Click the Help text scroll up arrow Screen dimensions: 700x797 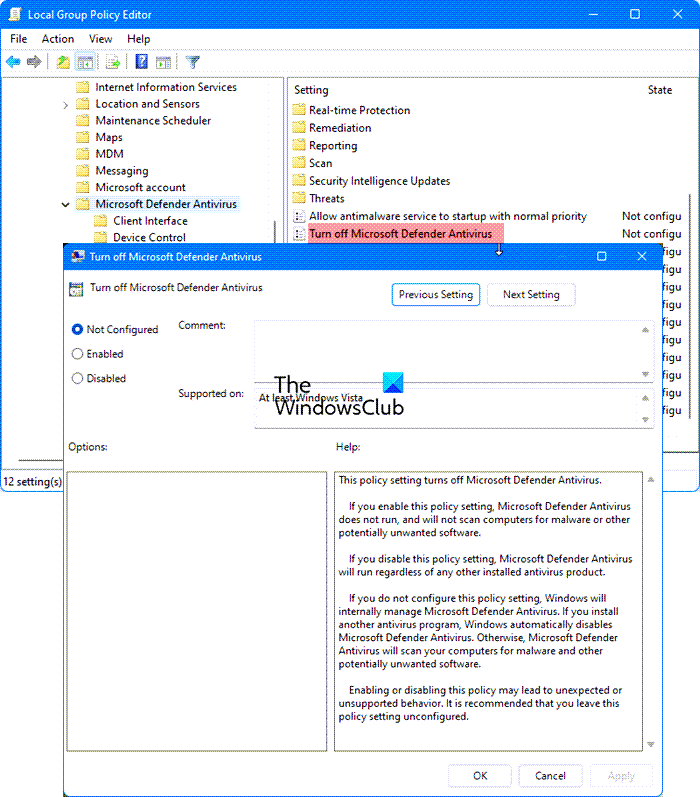(651, 479)
